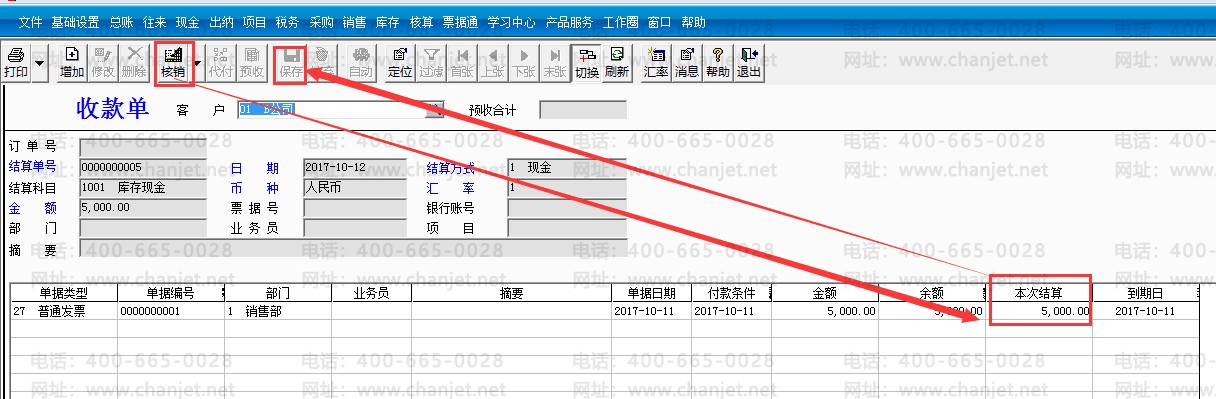The height and width of the screenshot is (399, 1216).
Task: Click the 结算单号 field 0000000005
Action: [142, 167]
